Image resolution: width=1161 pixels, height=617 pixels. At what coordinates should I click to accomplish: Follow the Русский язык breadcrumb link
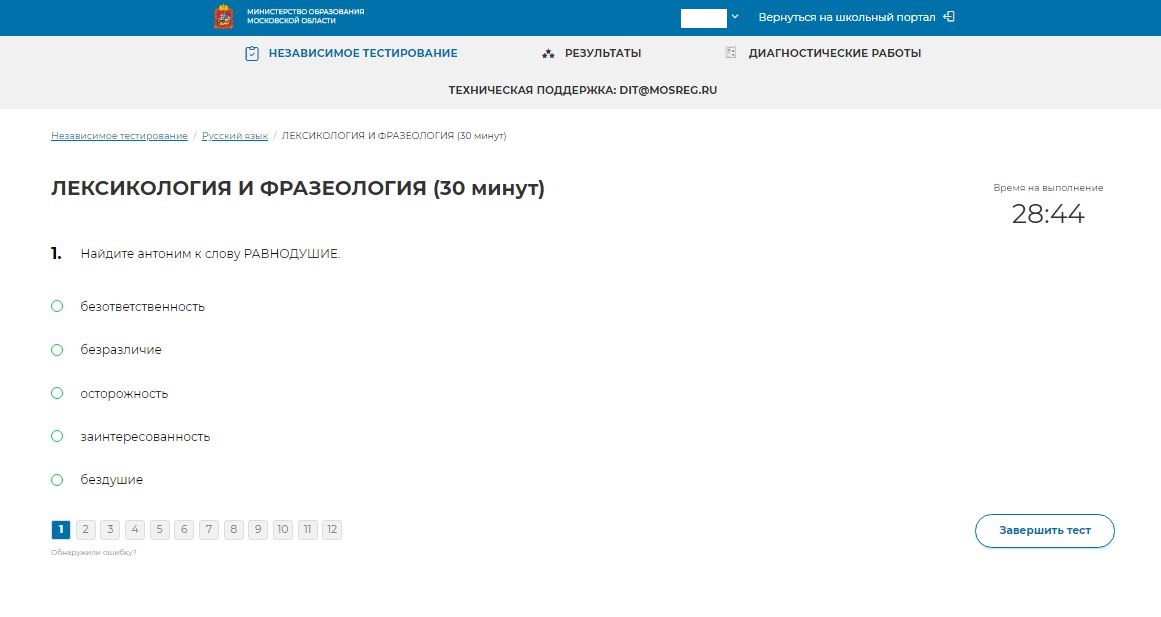[x=235, y=136]
